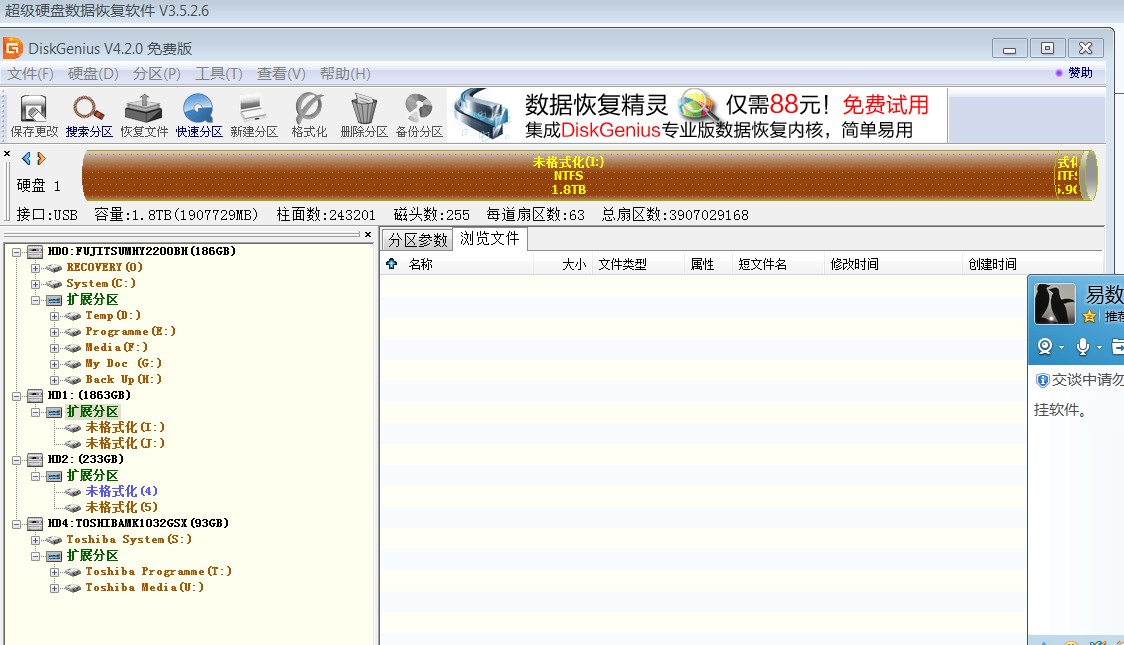Image resolution: width=1124 pixels, height=645 pixels.
Task: Click the 超级硬盘数据恢复软件 window title behind
Action: pos(107,11)
